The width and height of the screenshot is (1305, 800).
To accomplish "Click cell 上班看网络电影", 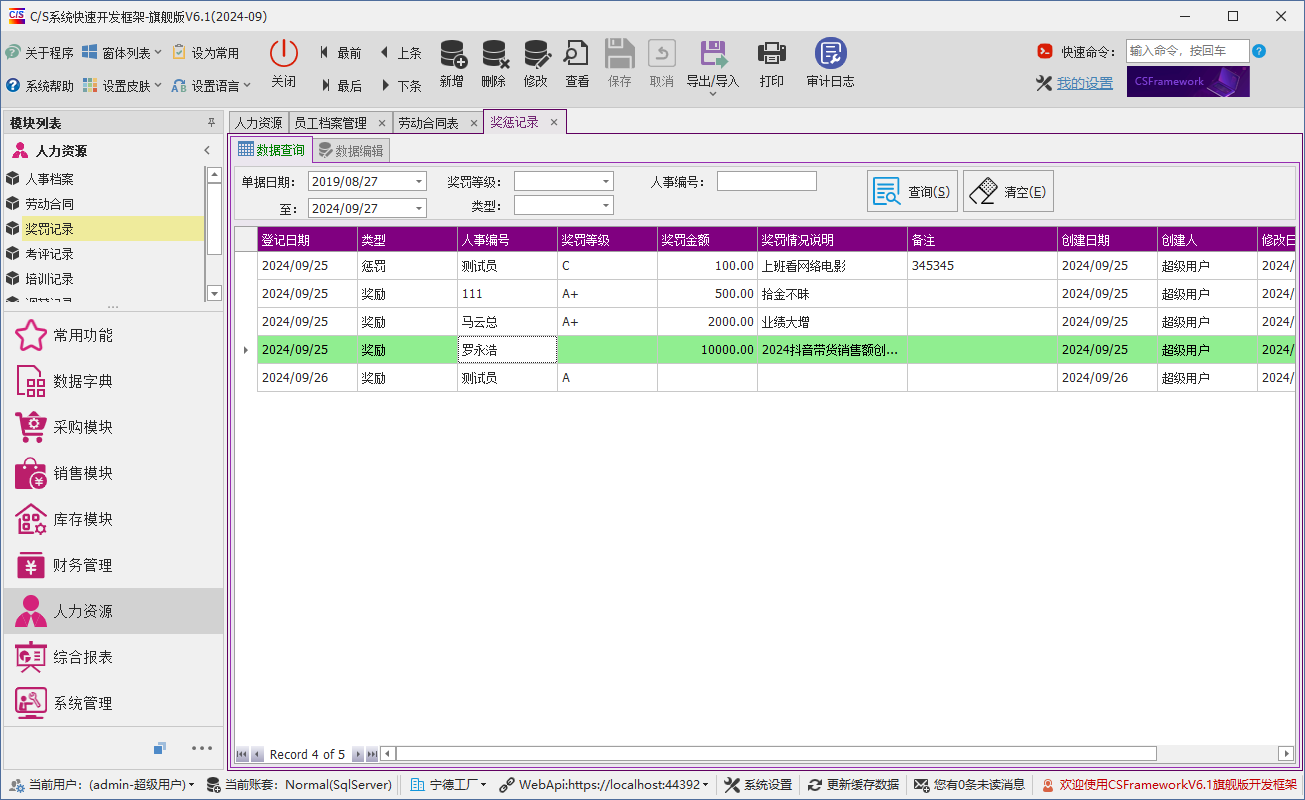I will tap(832, 266).
